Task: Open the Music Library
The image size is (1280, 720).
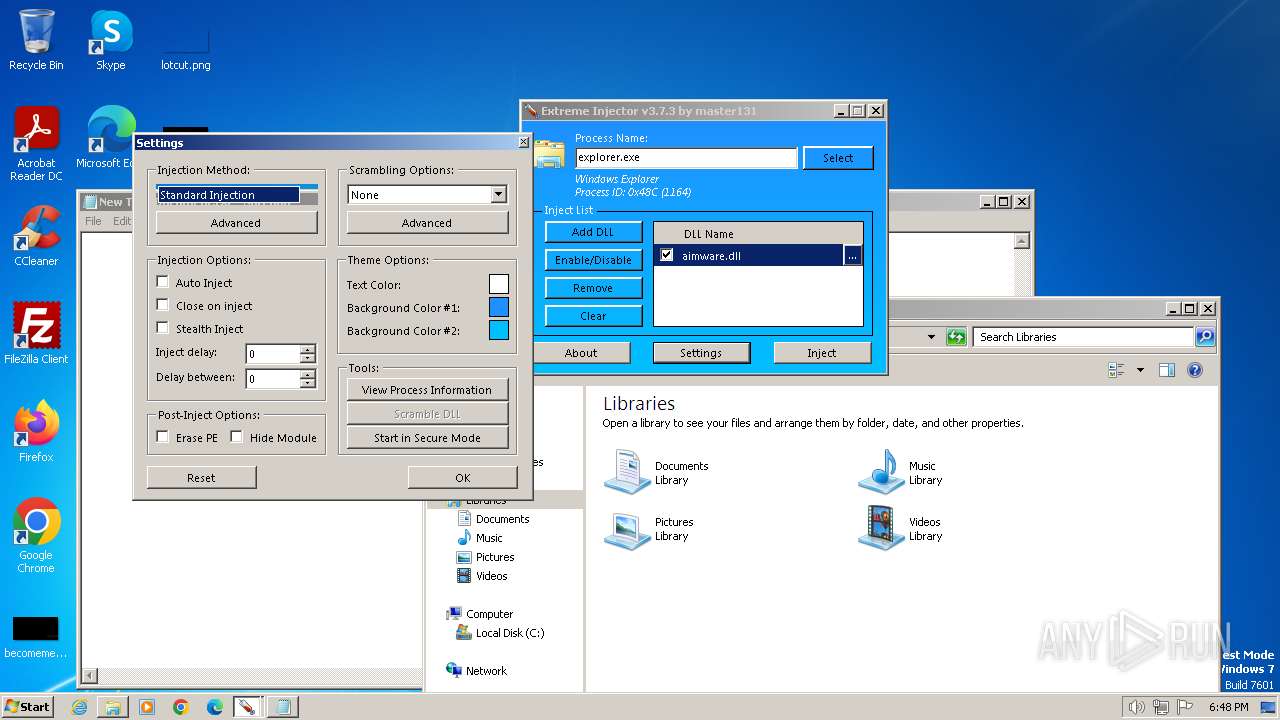Action: (901, 472)
